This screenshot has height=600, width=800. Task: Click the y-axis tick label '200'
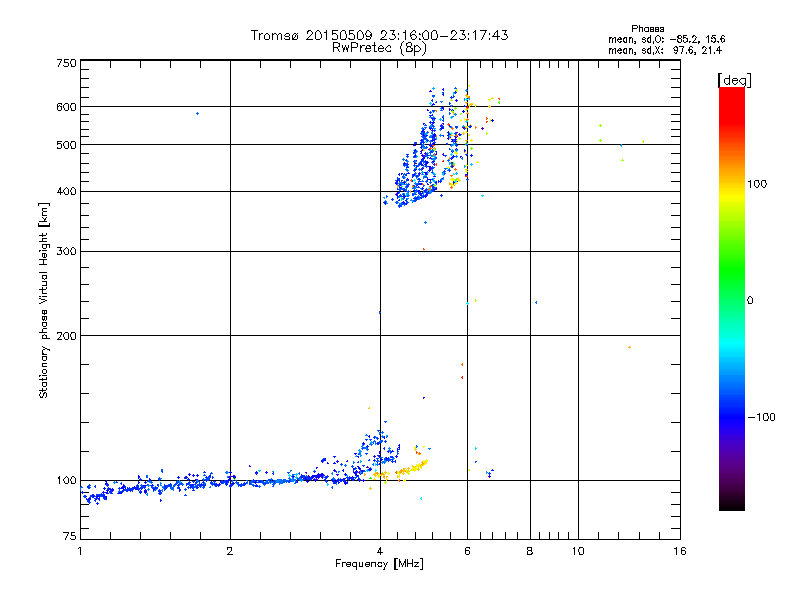(x=66, y=336)
